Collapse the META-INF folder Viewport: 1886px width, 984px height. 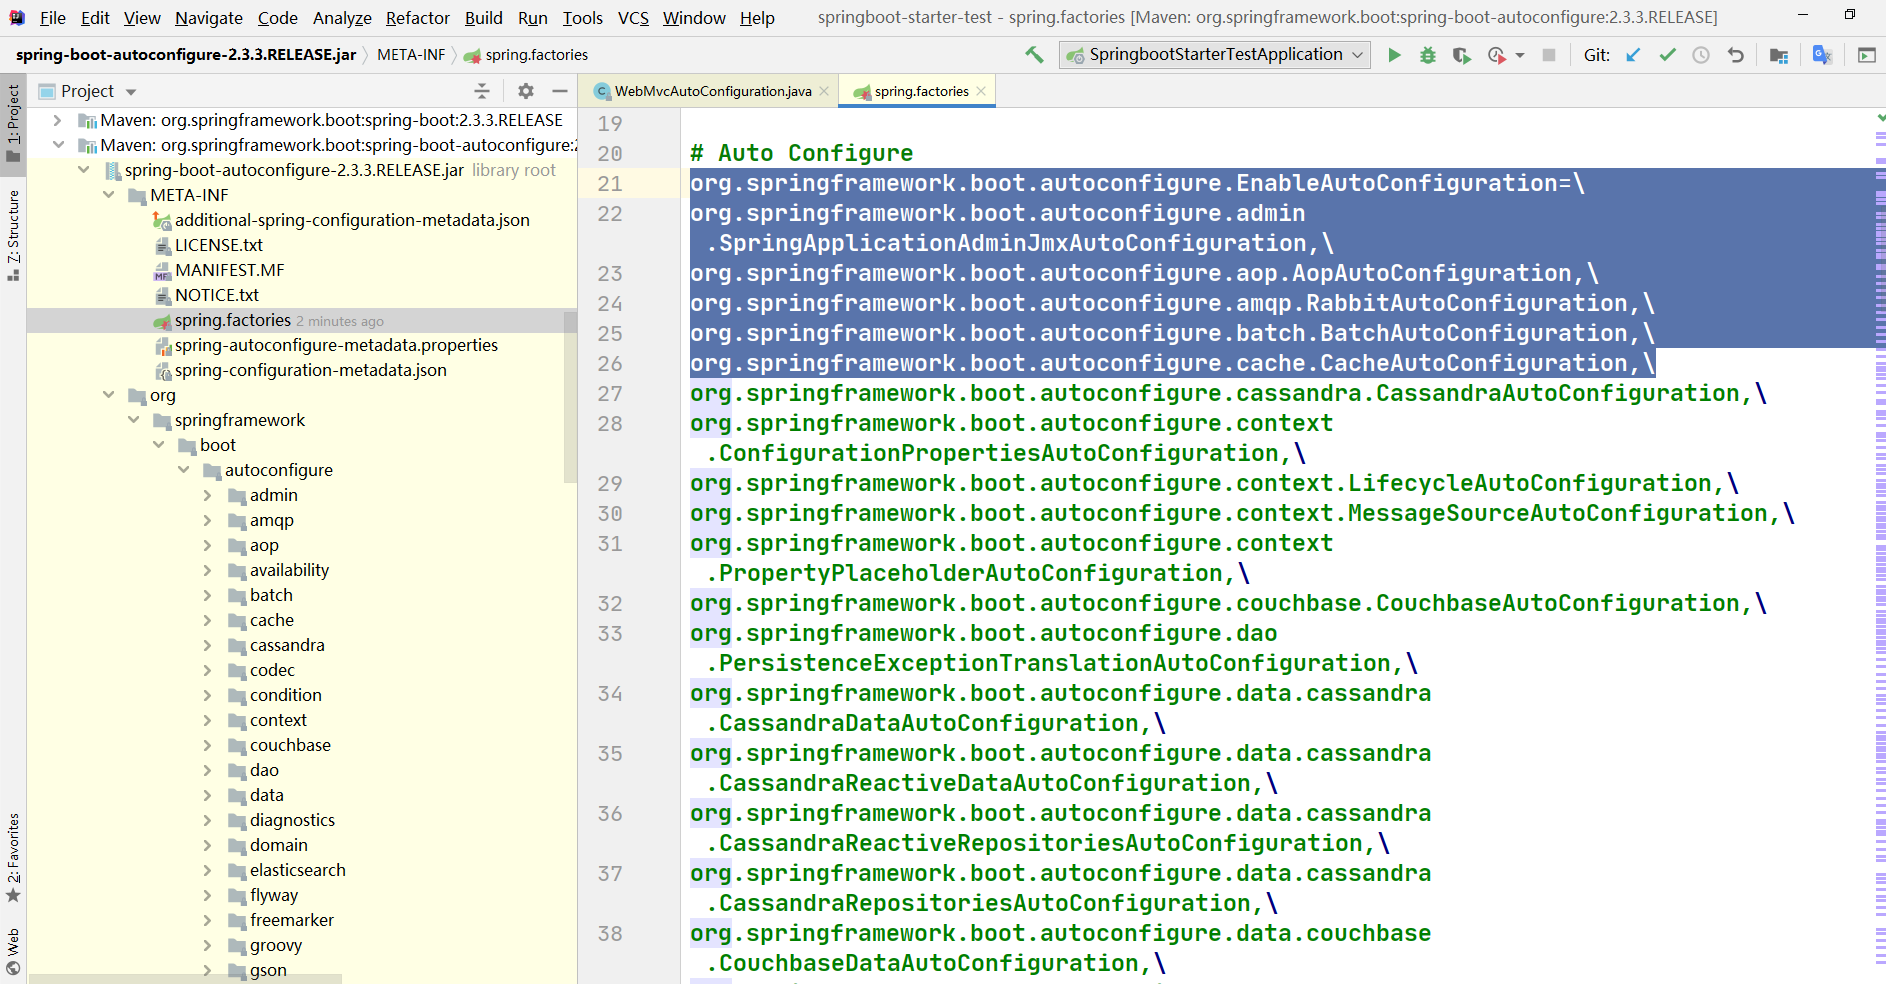(108, 195)
